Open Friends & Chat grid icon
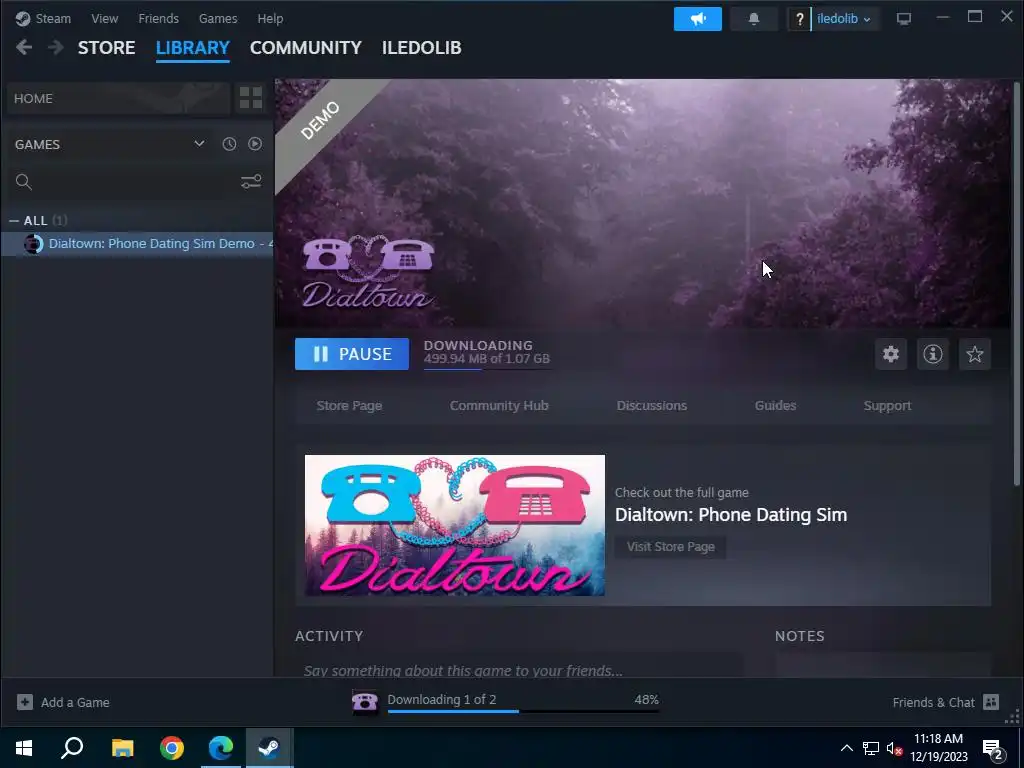This screenshot has width=1024, height=768. (x=991, y=702)
